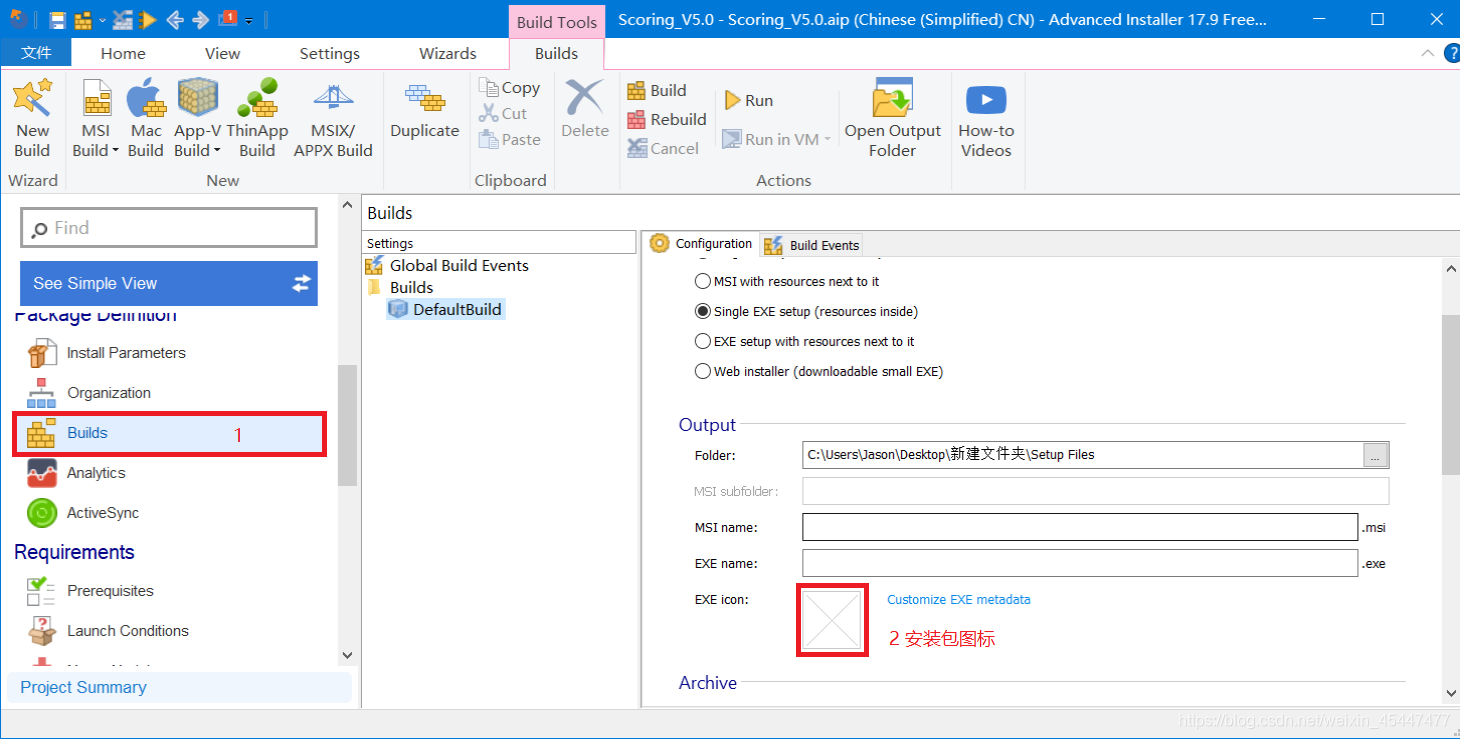Select the Builds ribbon tab
Screen dimensions: 1460x739
tap(556, 54)
